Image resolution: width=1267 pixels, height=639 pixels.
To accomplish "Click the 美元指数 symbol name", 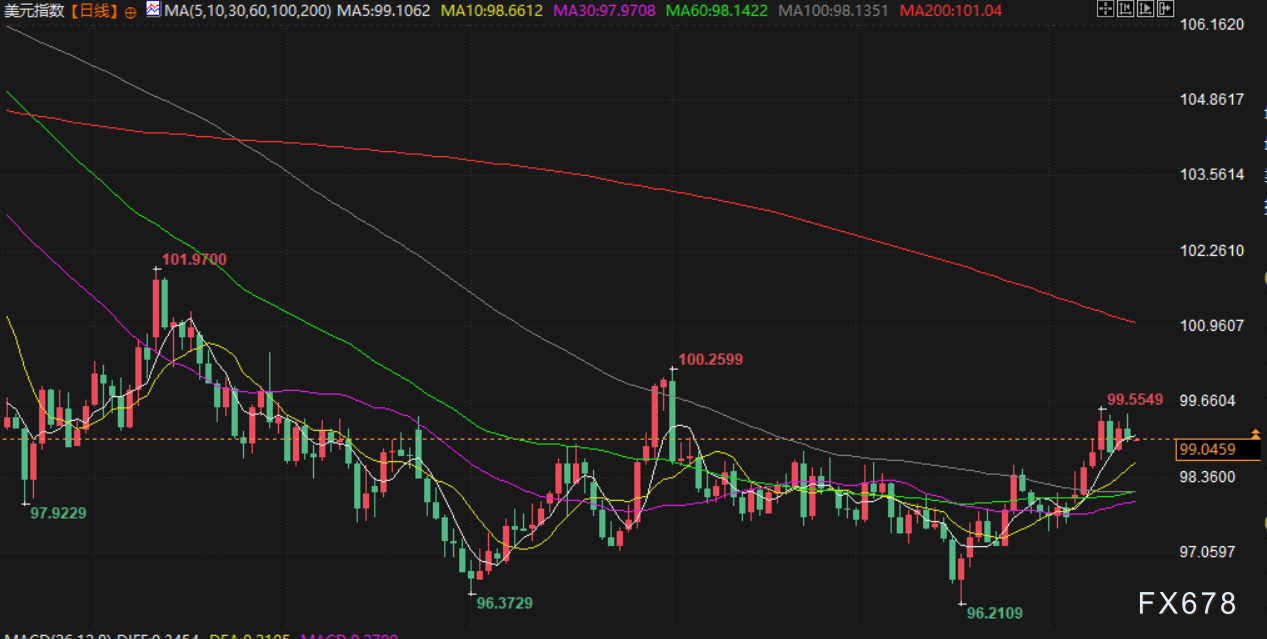I will coord(35,11).
